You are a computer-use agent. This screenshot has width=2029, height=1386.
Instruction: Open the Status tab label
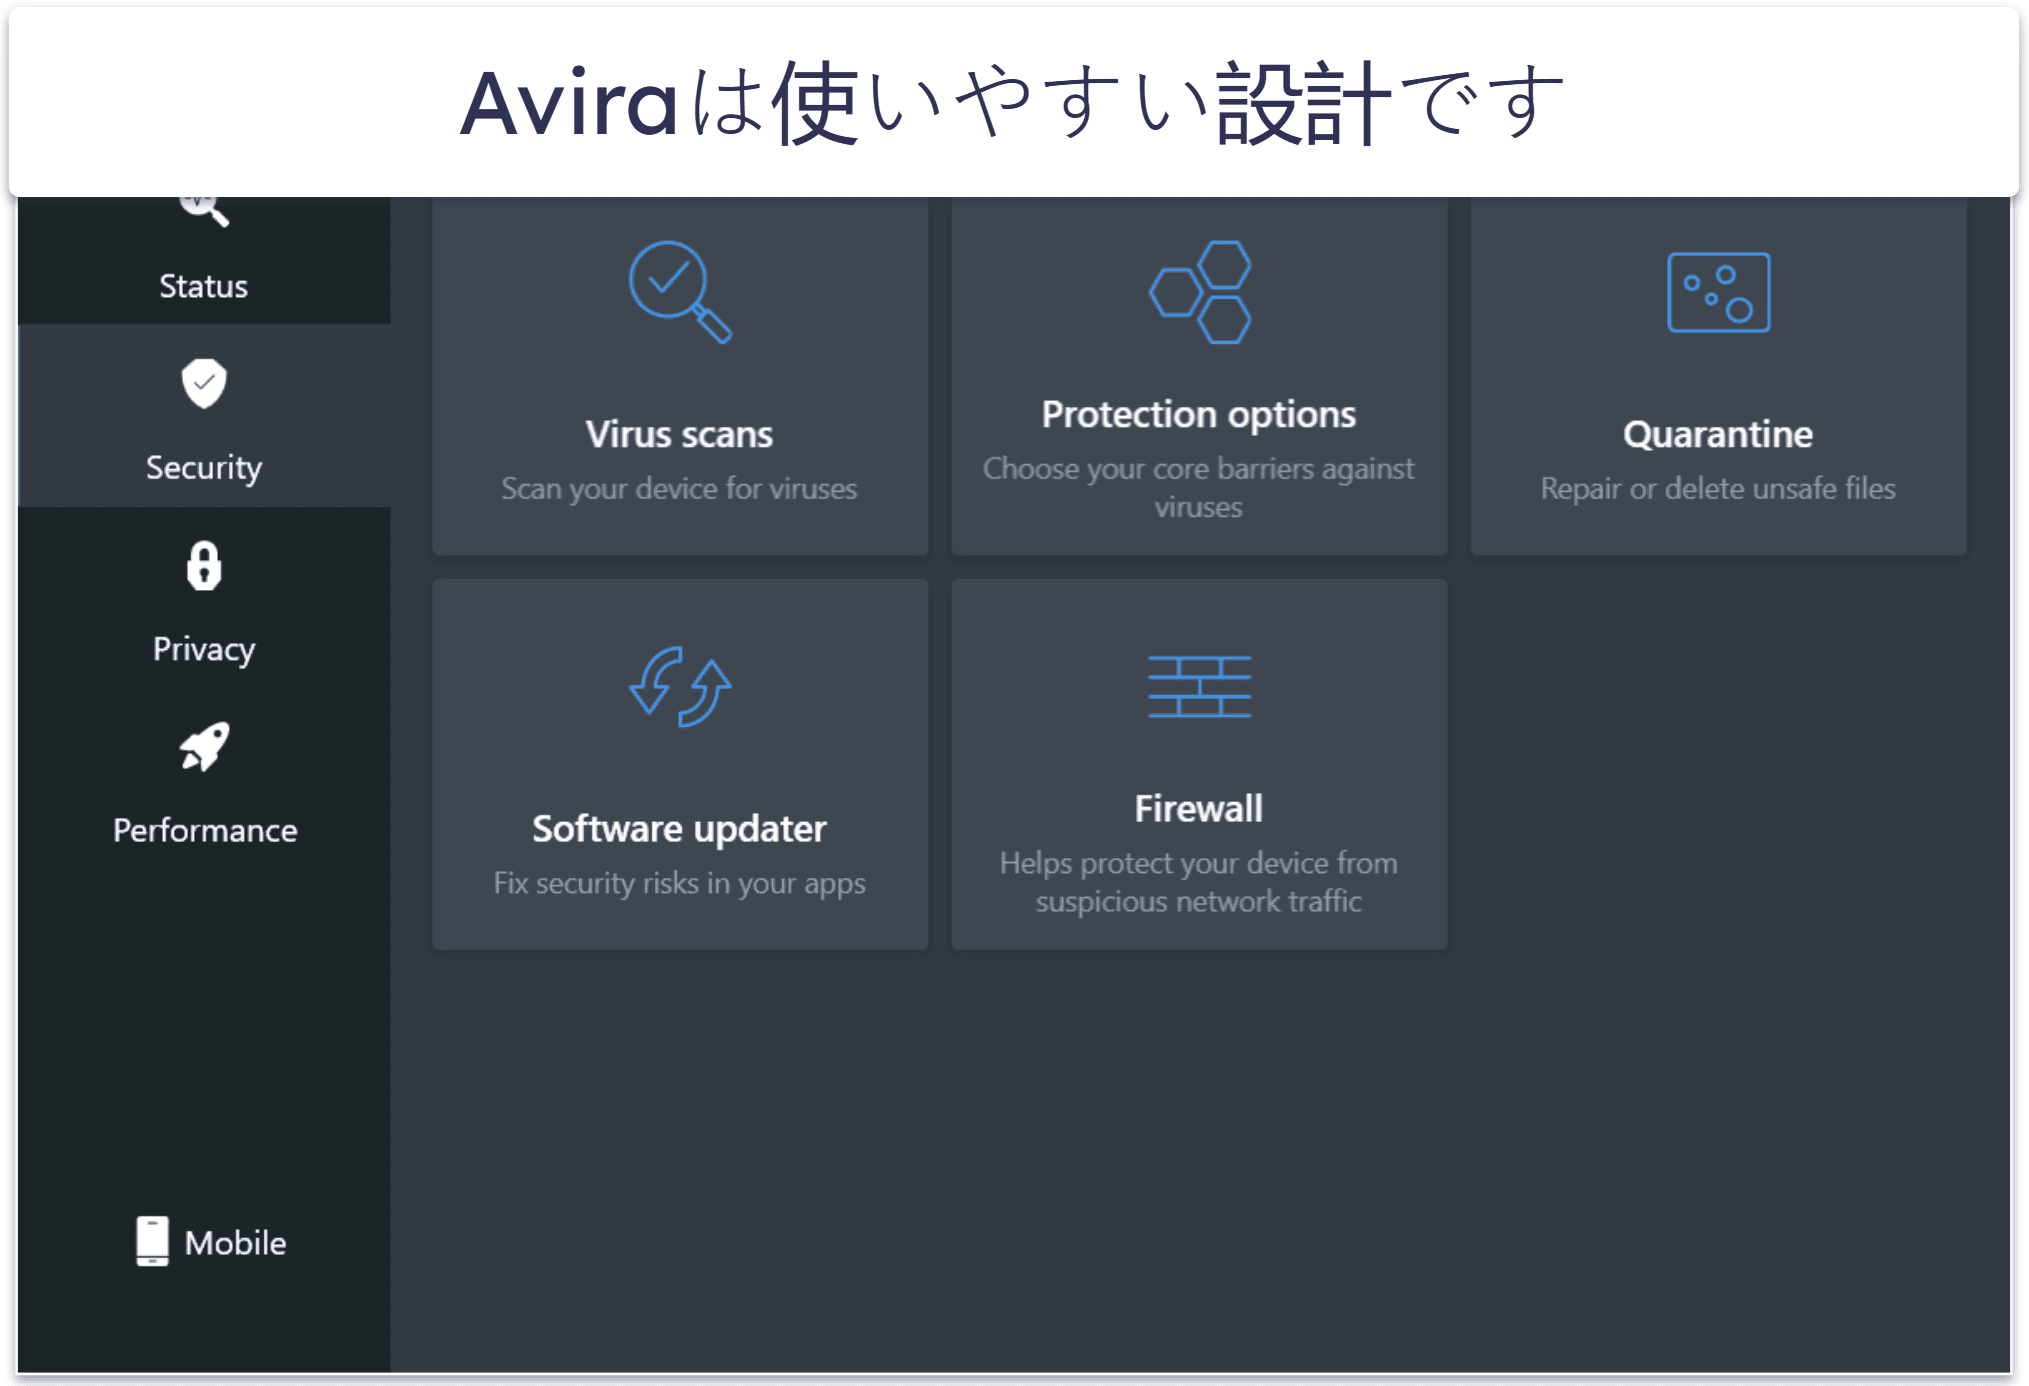[x=204, y=286]
